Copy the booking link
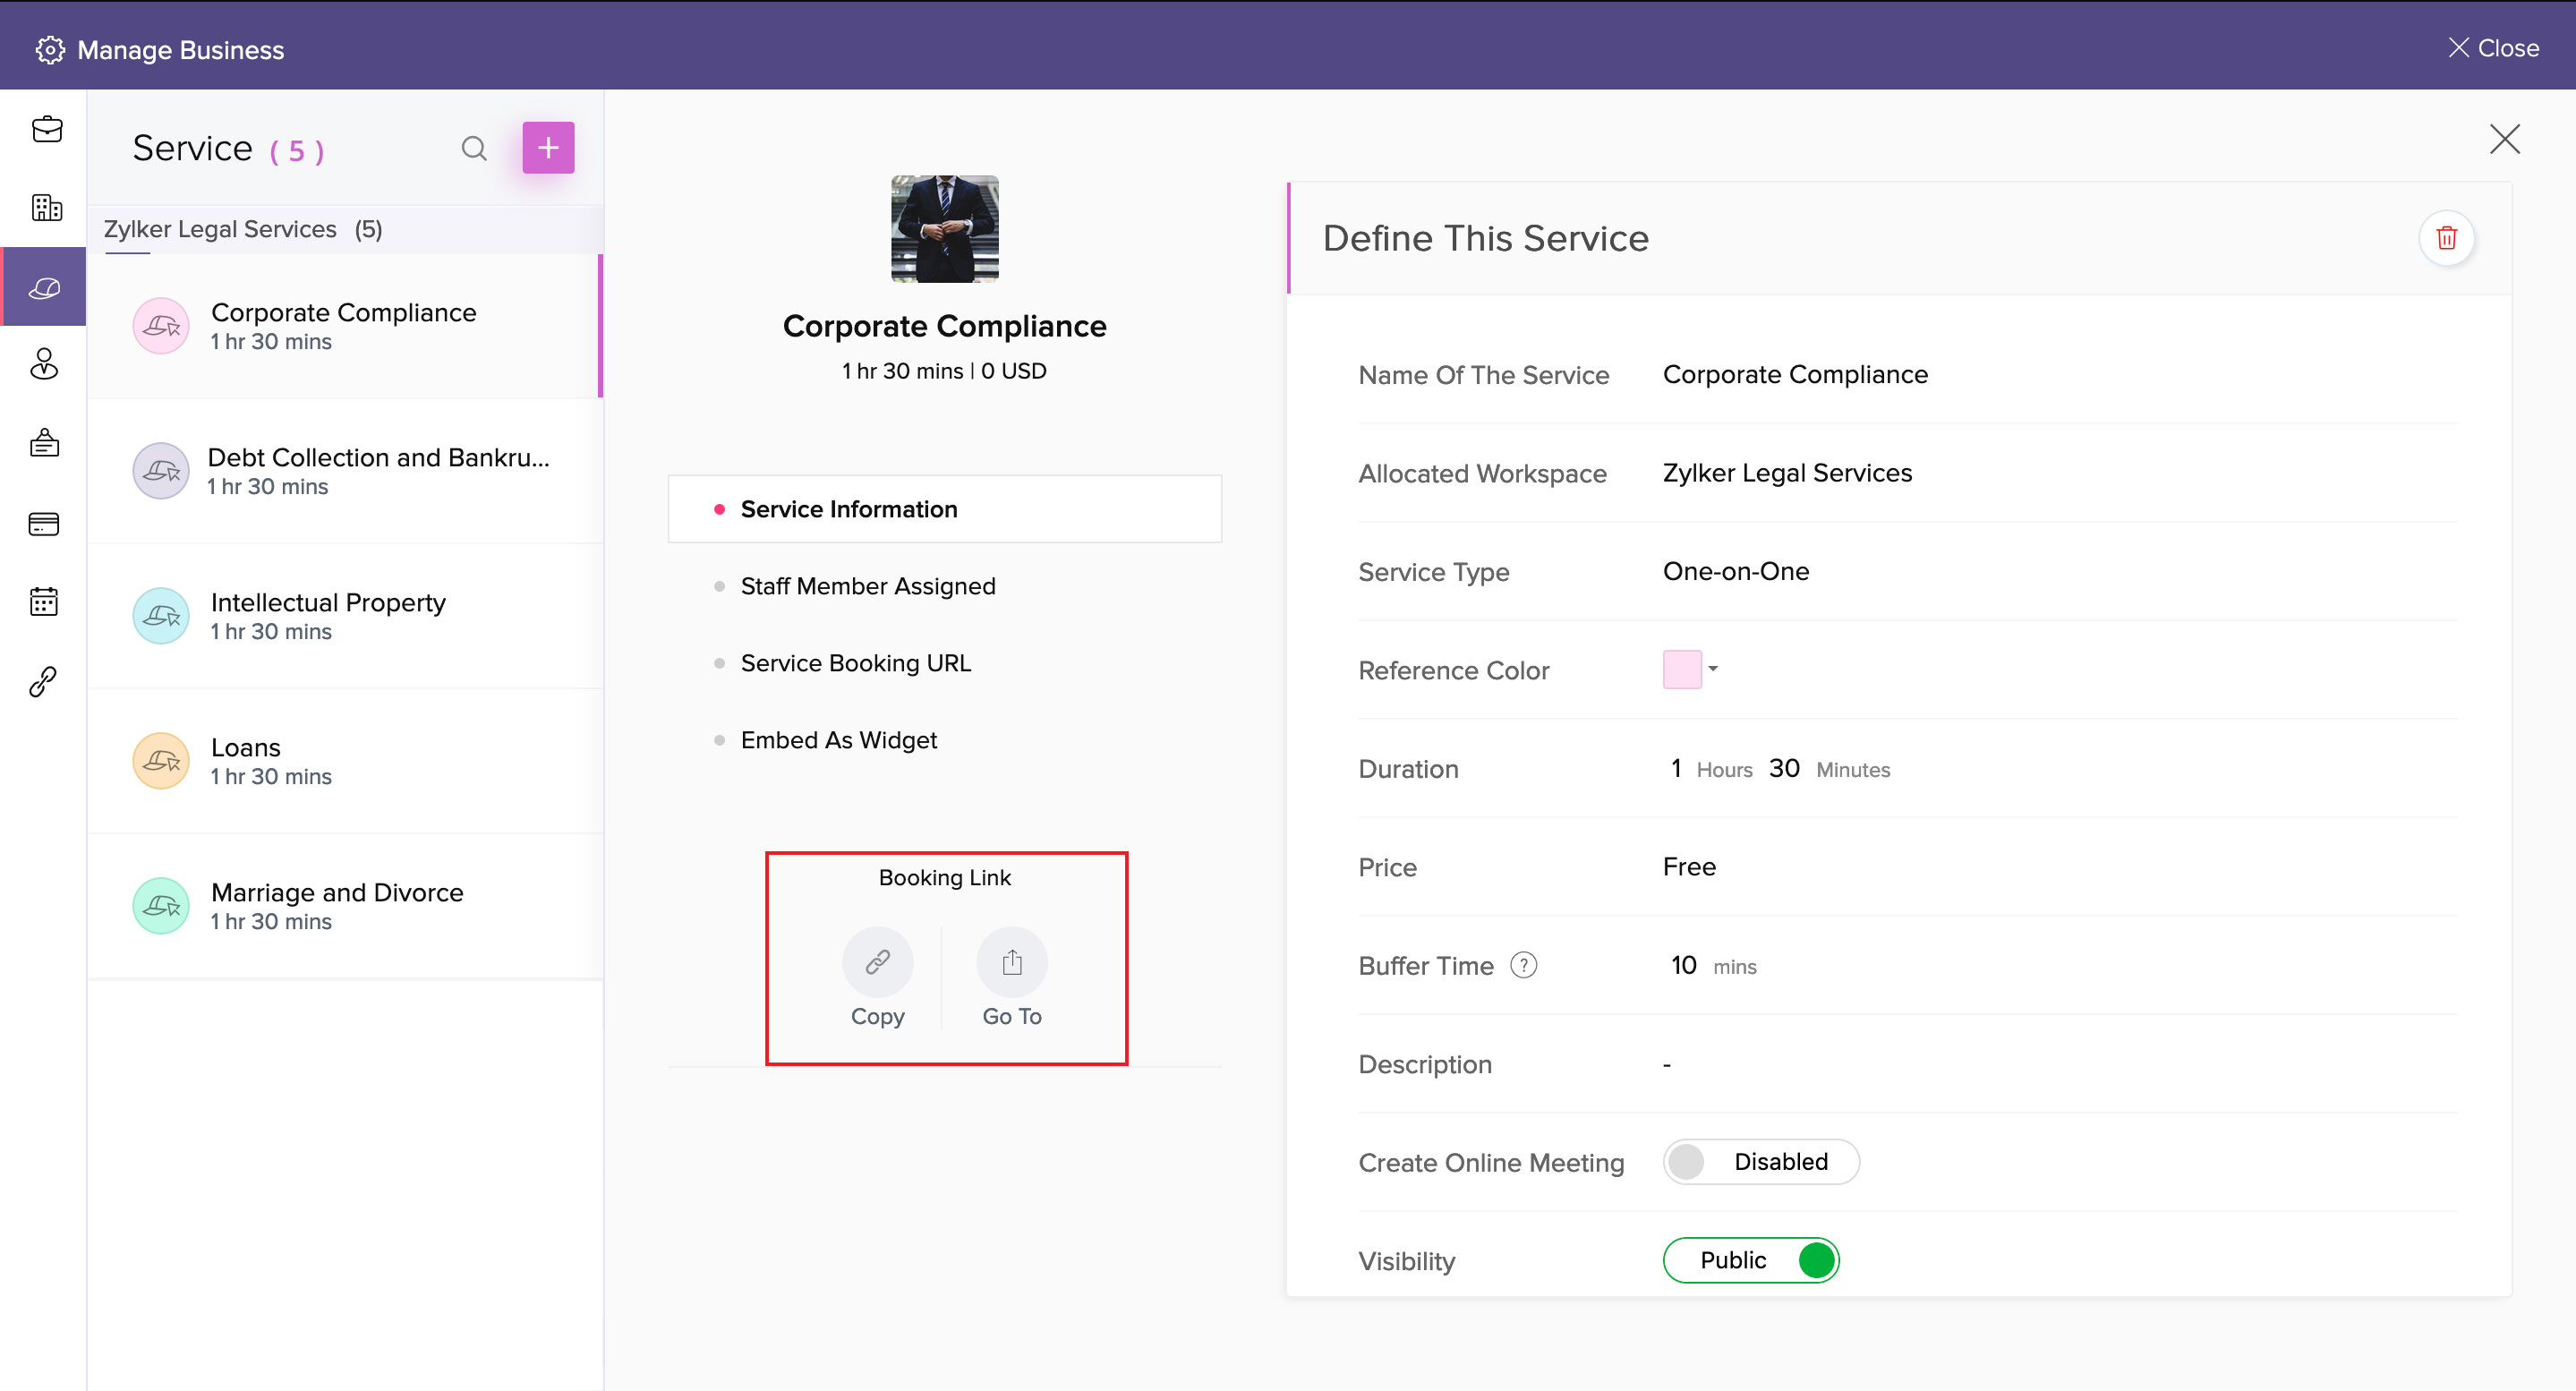The height and width of the screenshot is (1391, 2576). click(877, 963)
